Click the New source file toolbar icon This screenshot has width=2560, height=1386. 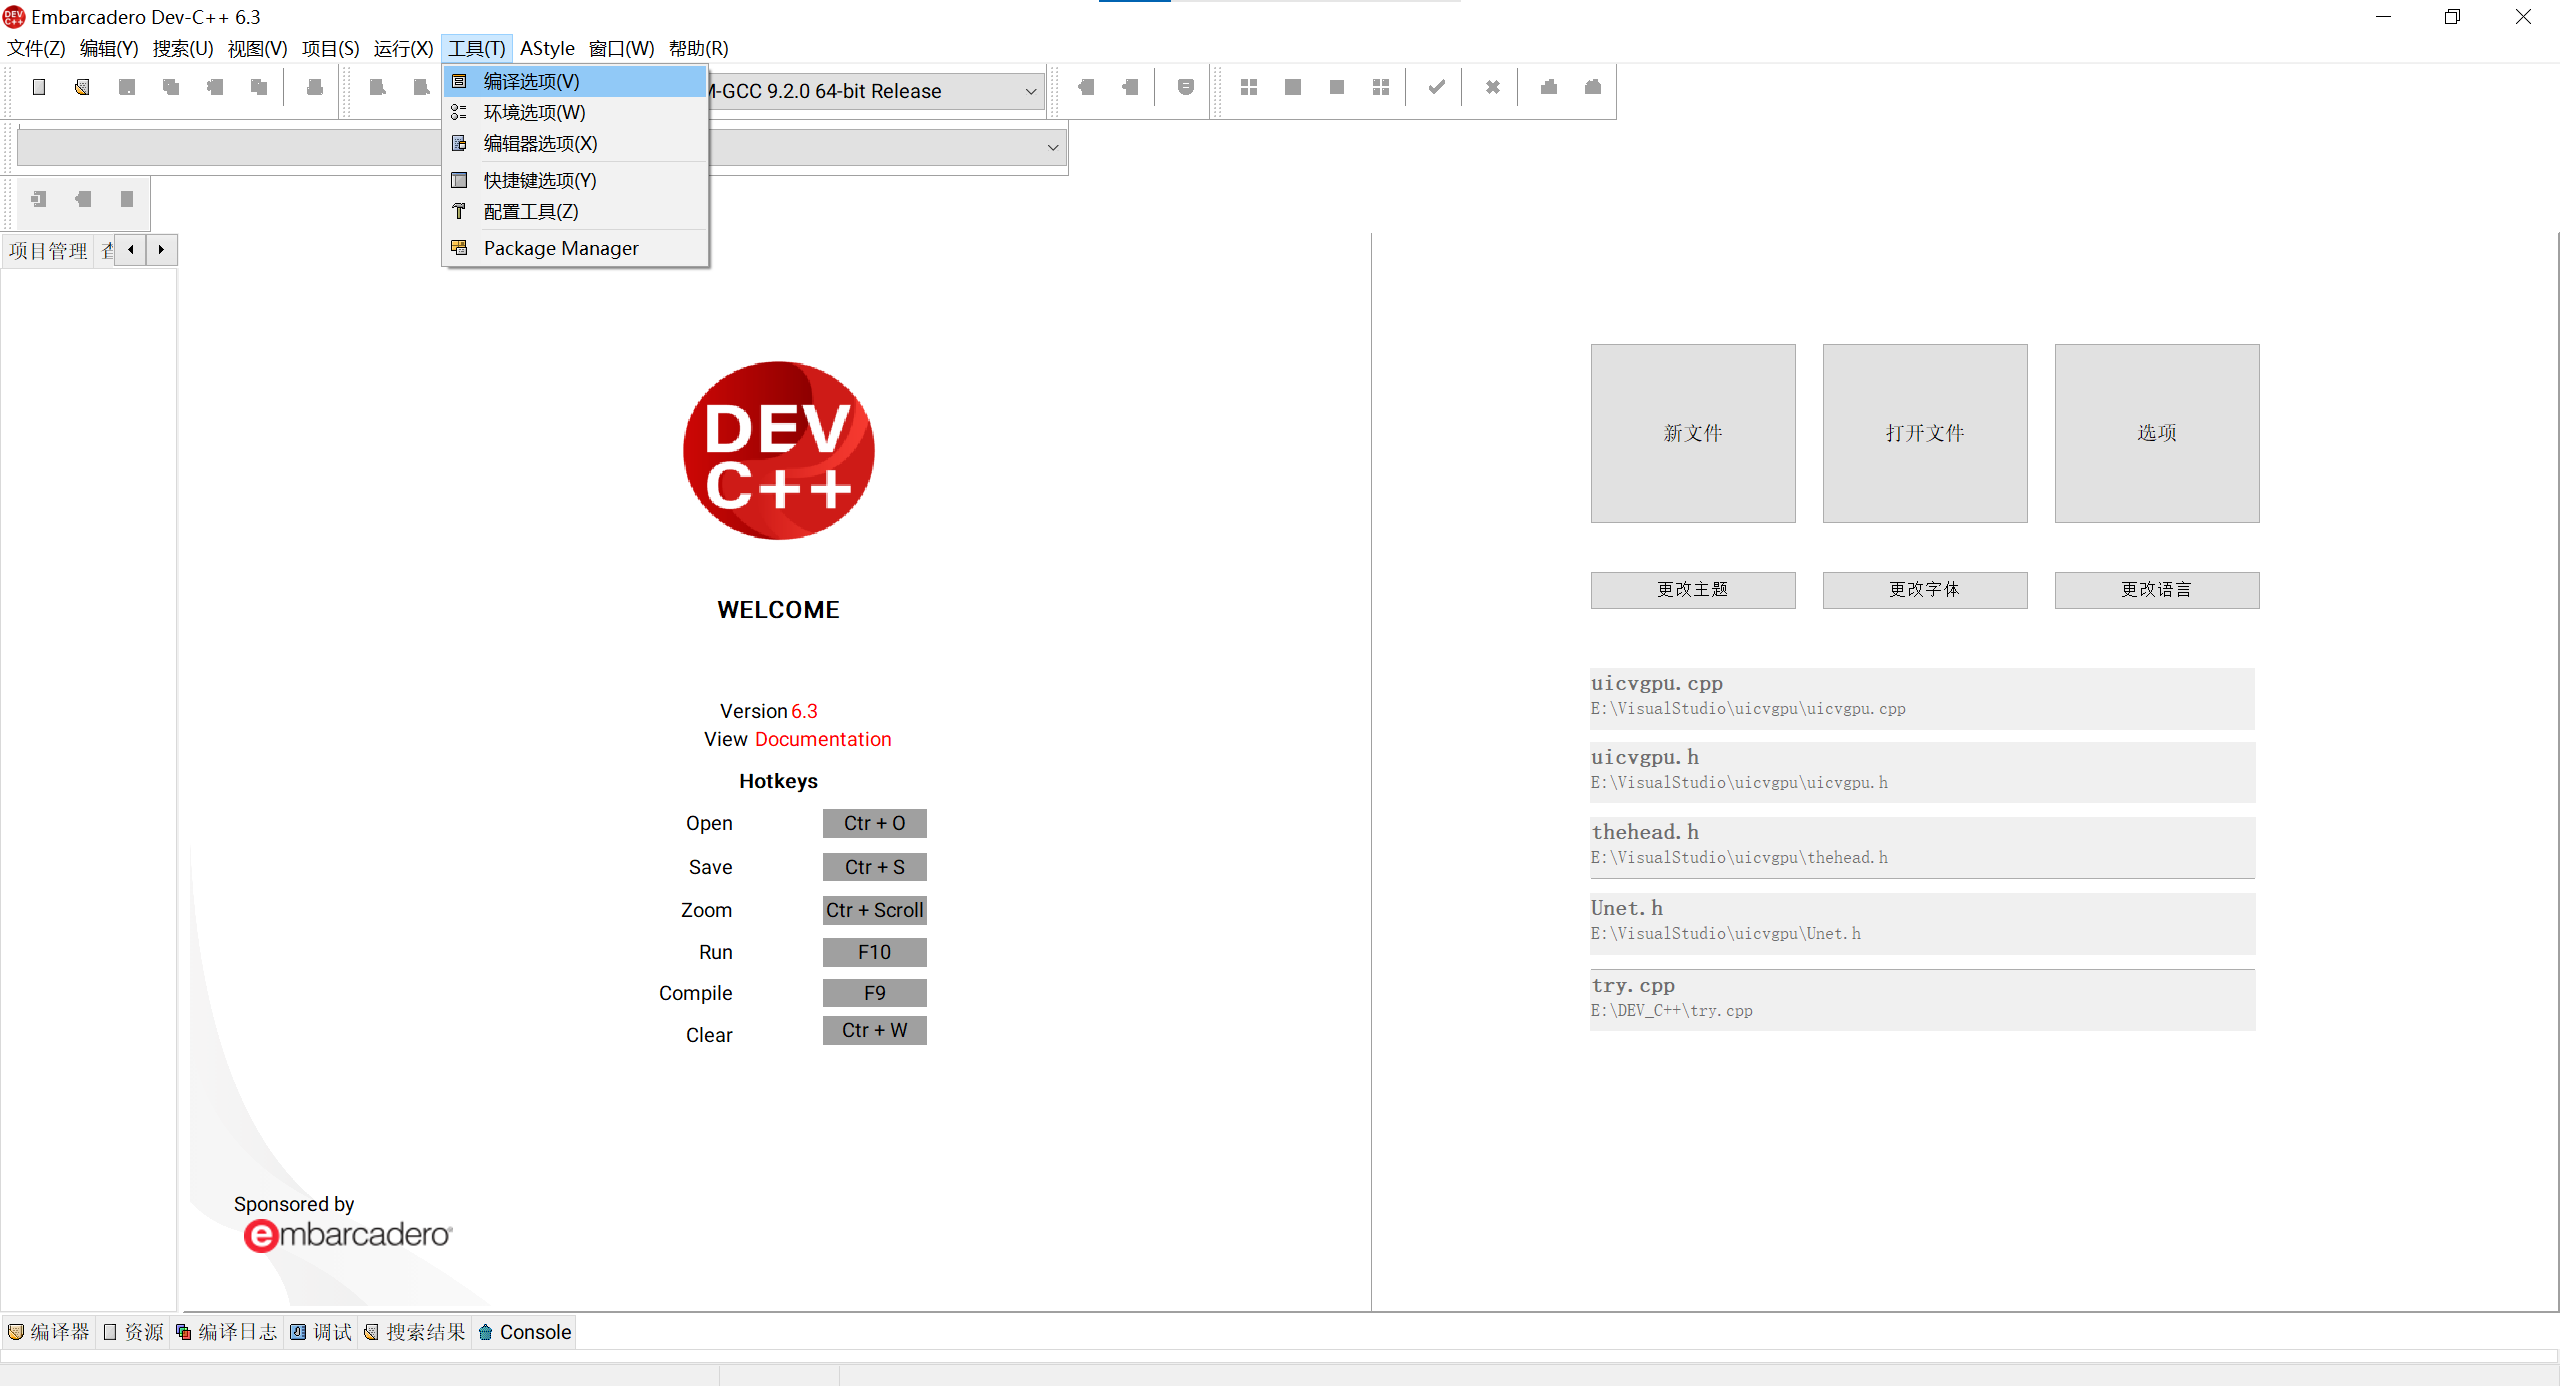(39, 87)
